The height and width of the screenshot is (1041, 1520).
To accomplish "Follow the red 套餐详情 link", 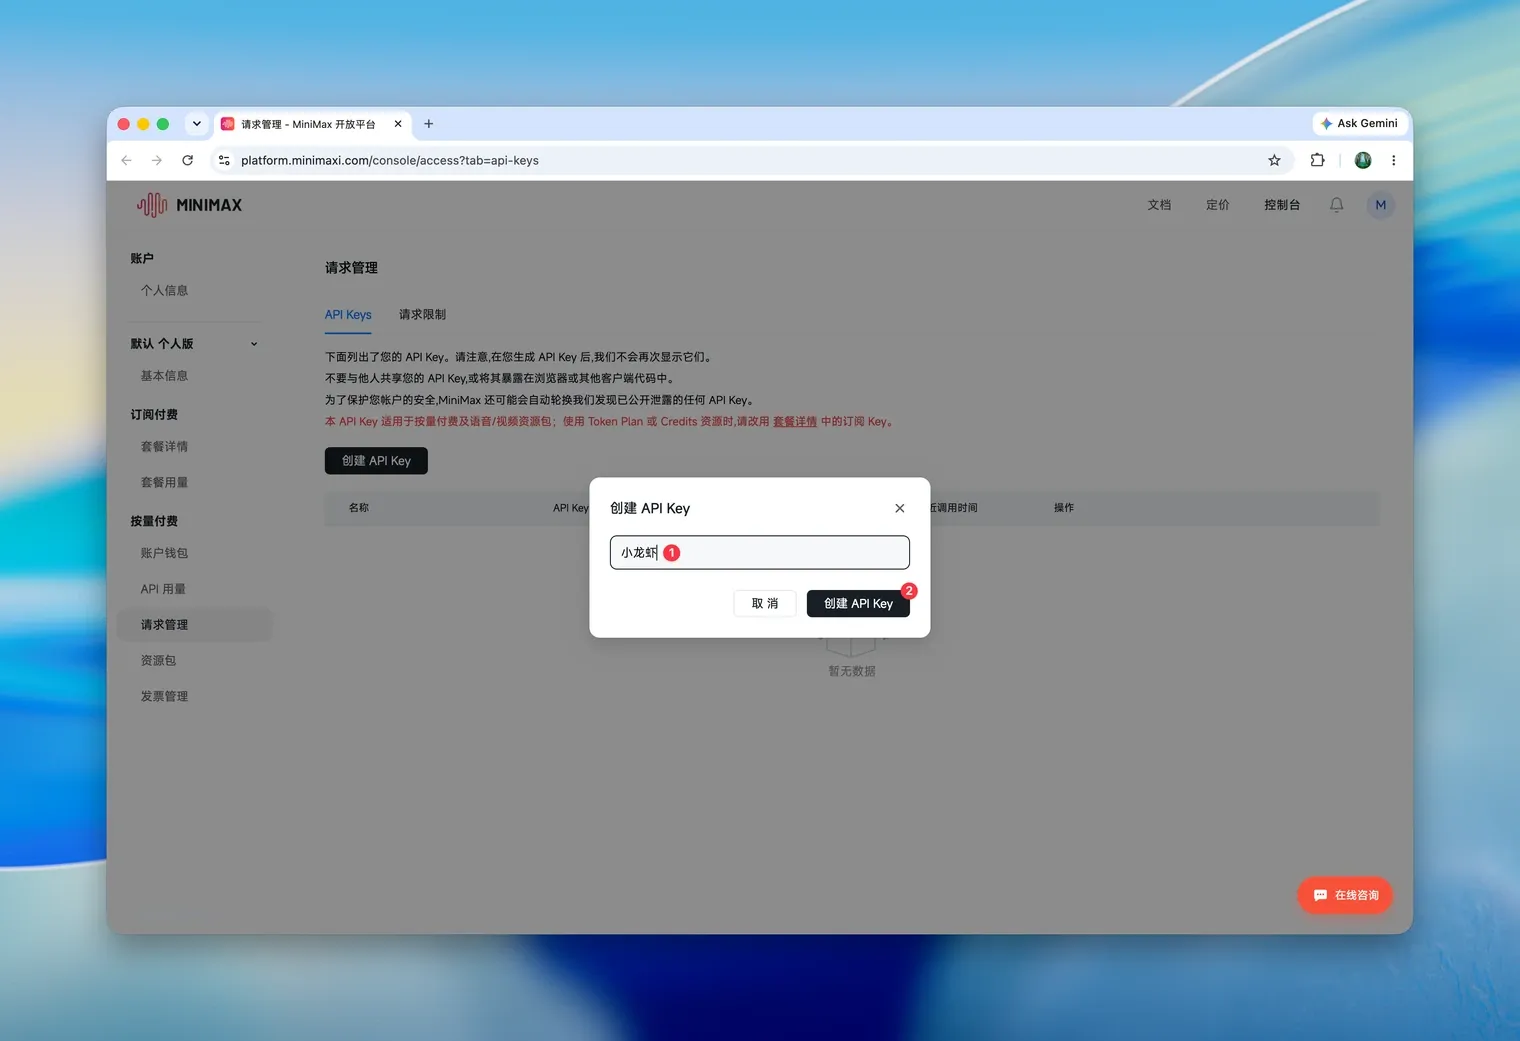I will (x=795, y=422).
